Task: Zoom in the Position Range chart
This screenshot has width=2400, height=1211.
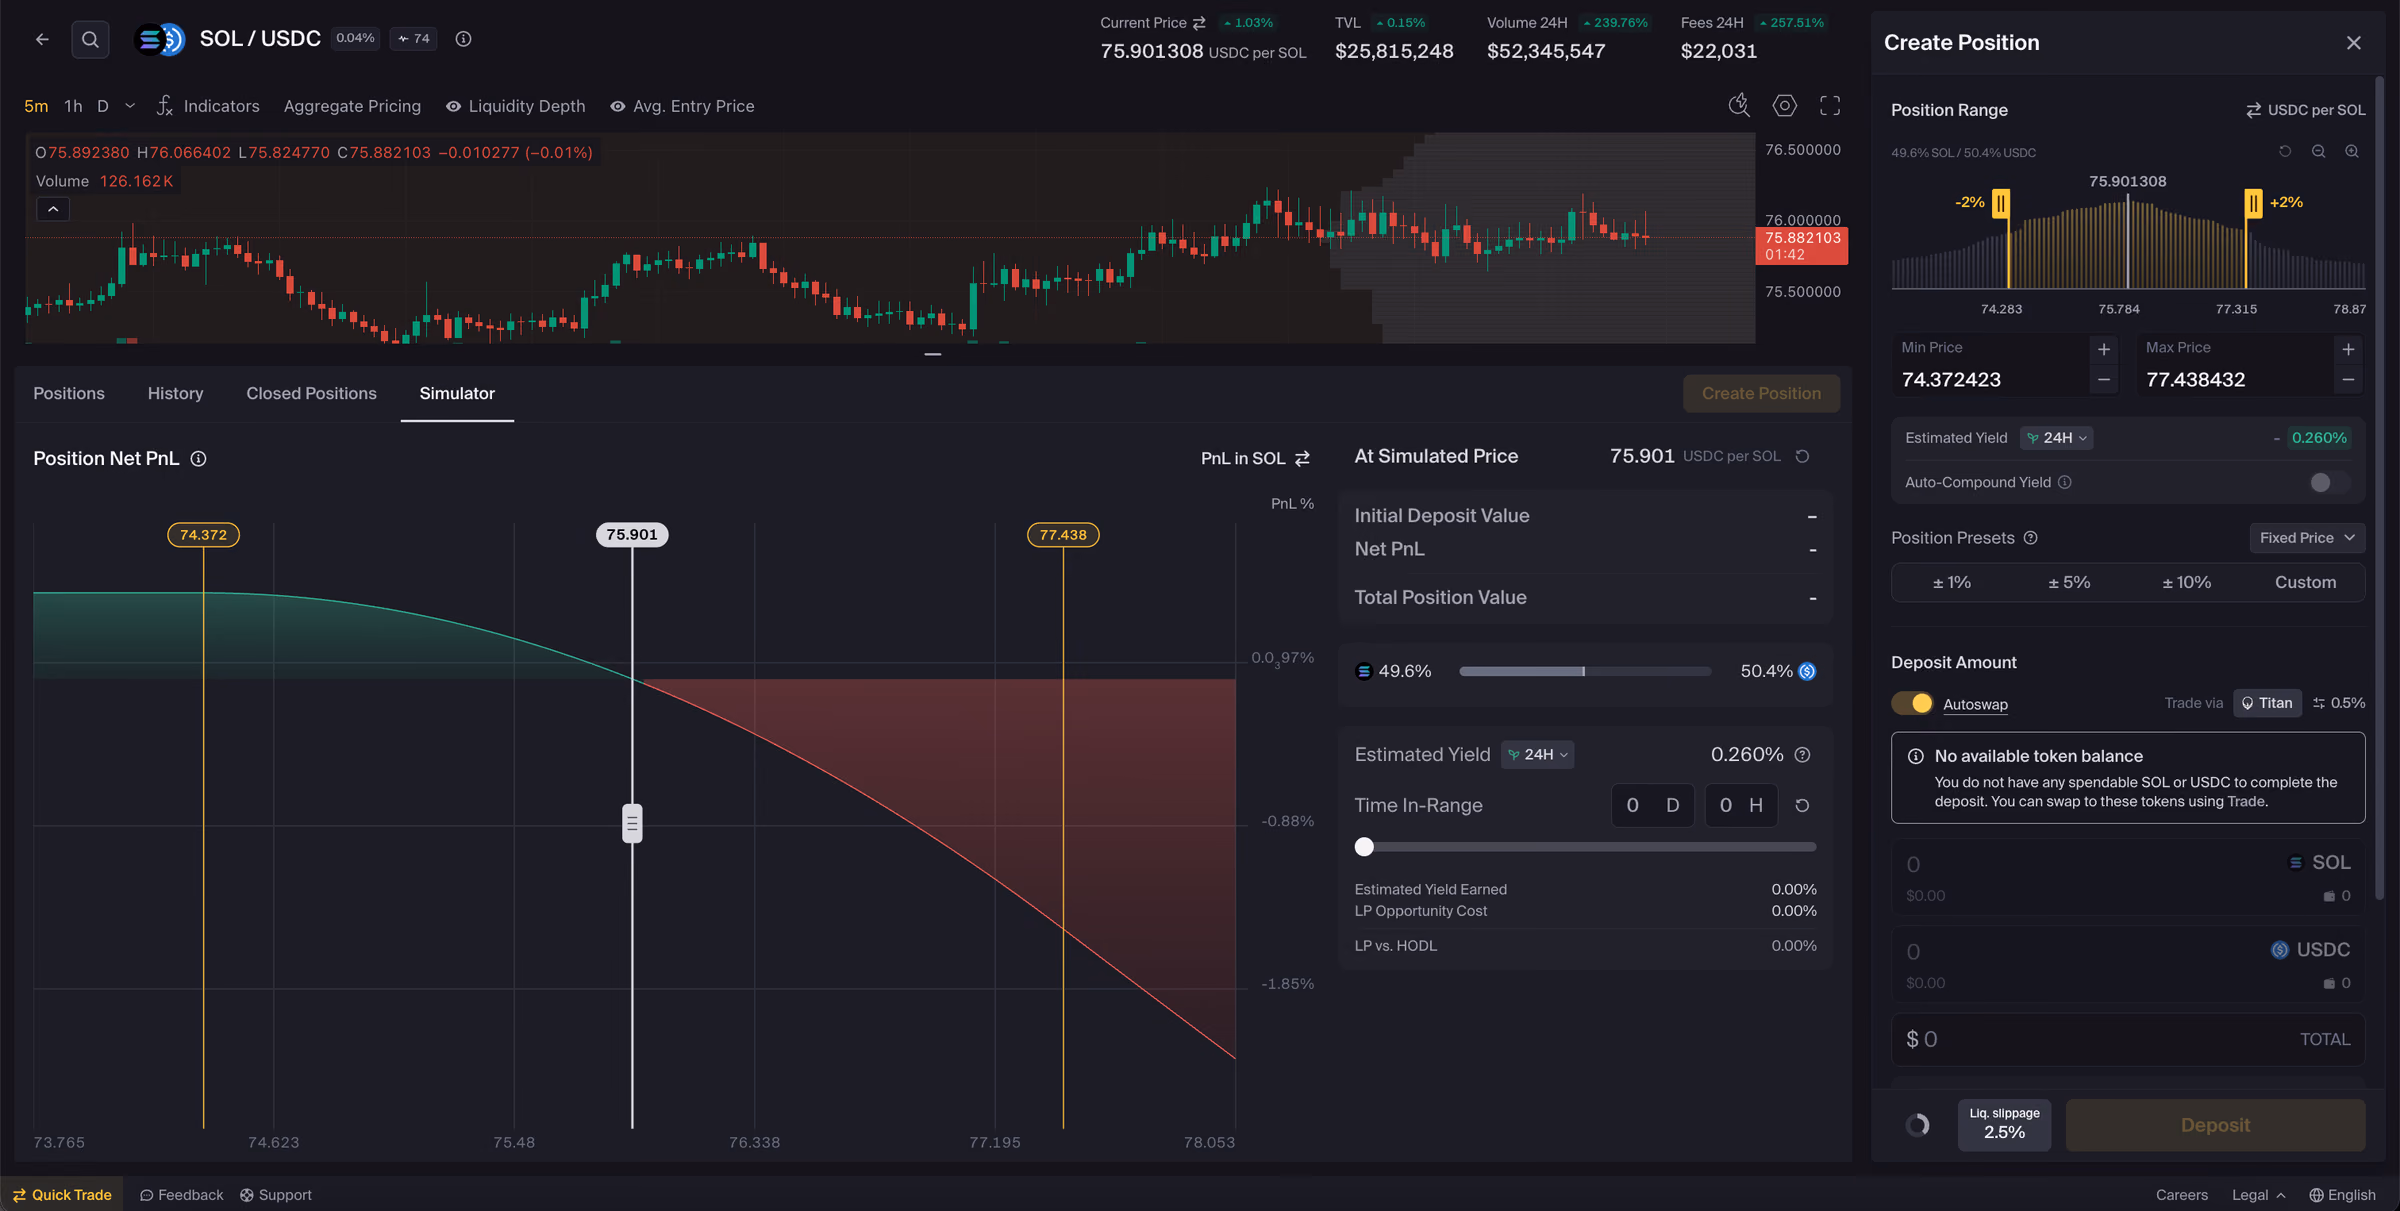Action: pos(2352,151)
